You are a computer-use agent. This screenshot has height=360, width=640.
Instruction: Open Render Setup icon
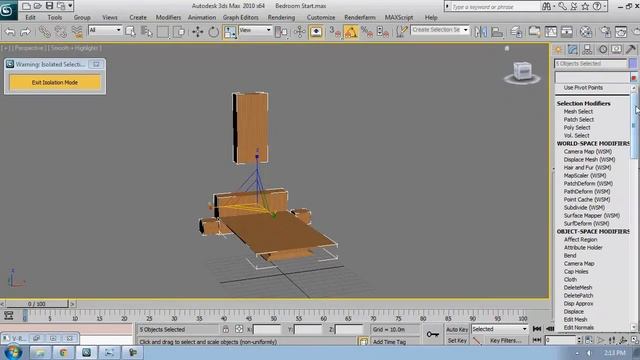[x=605, y=31]
